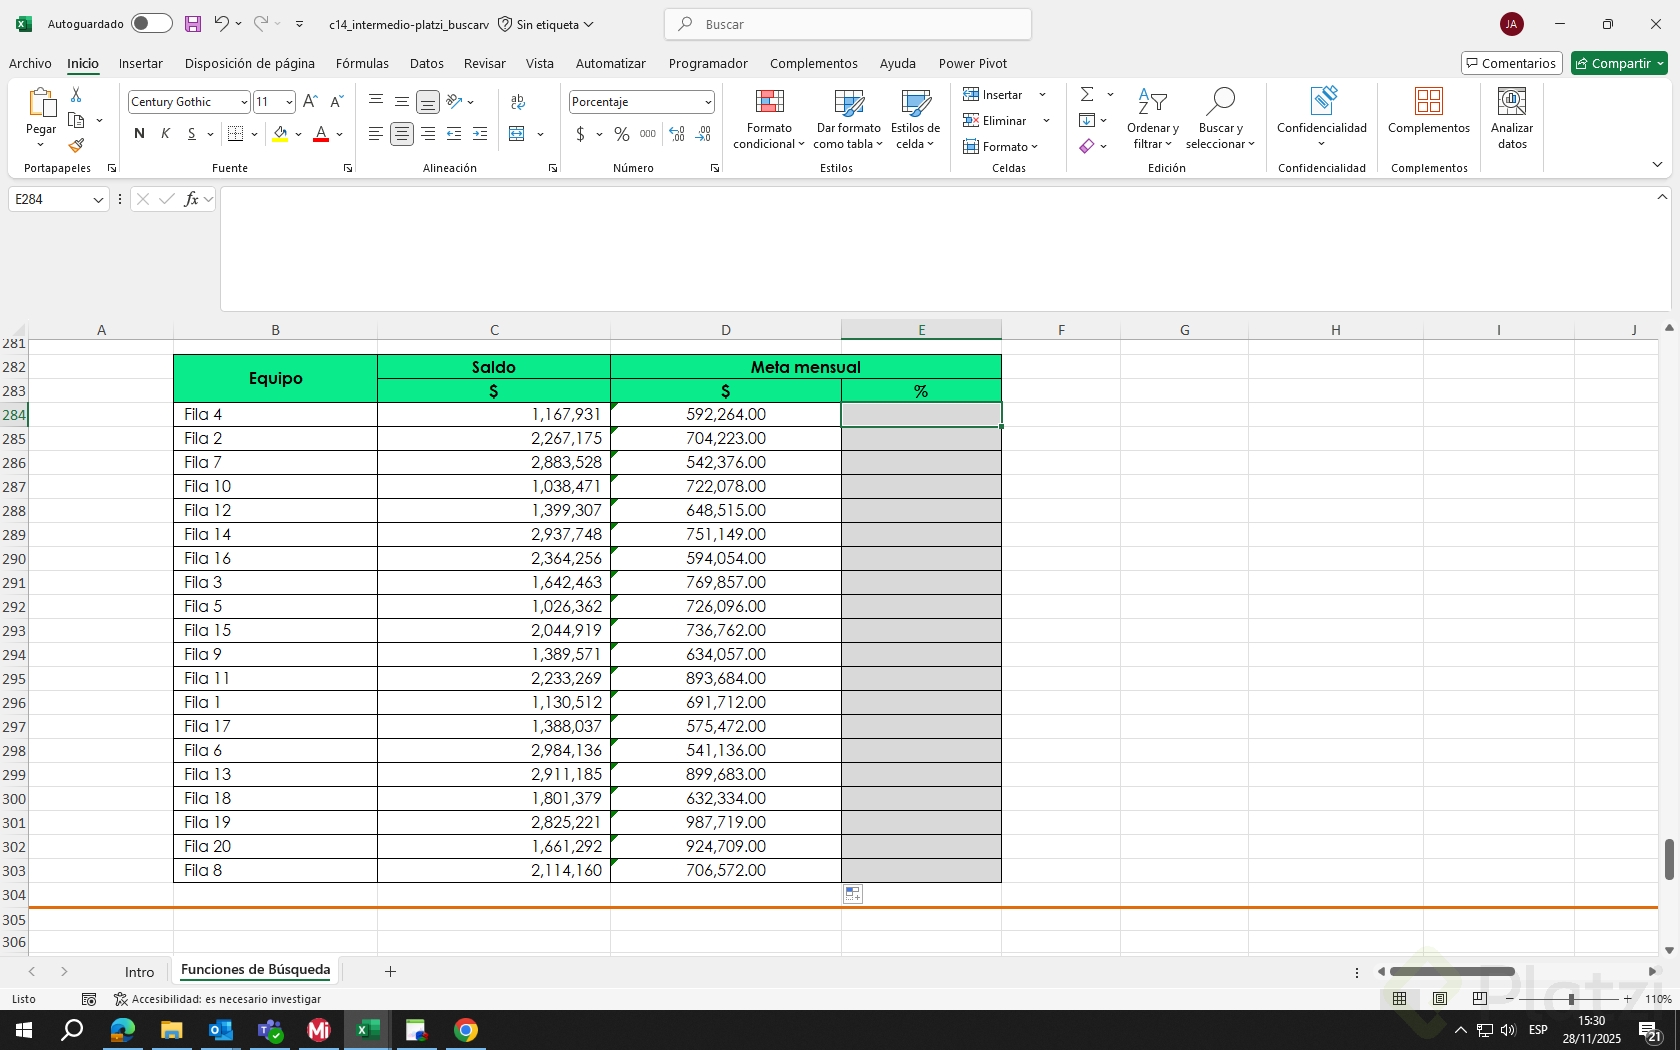The height and width of the screenshot is (1050, 1680).
Task: Open the Fórmulas ribbon tab
Action: [362, 63]
